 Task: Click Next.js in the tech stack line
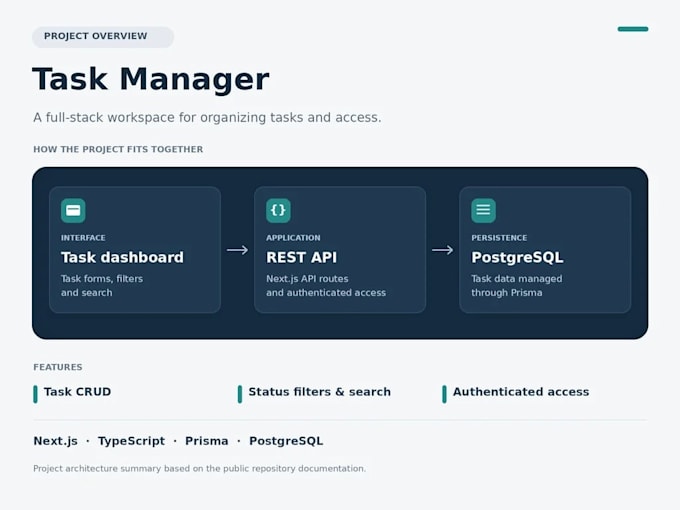pyautogui.click(x=56, y=441)
